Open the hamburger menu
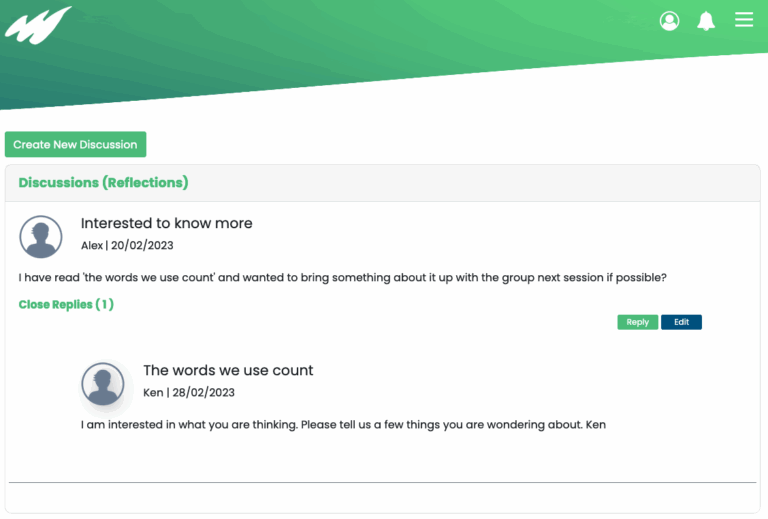This screenshot has width=768, height=519. pyautogui.click(x=744, y=20)
